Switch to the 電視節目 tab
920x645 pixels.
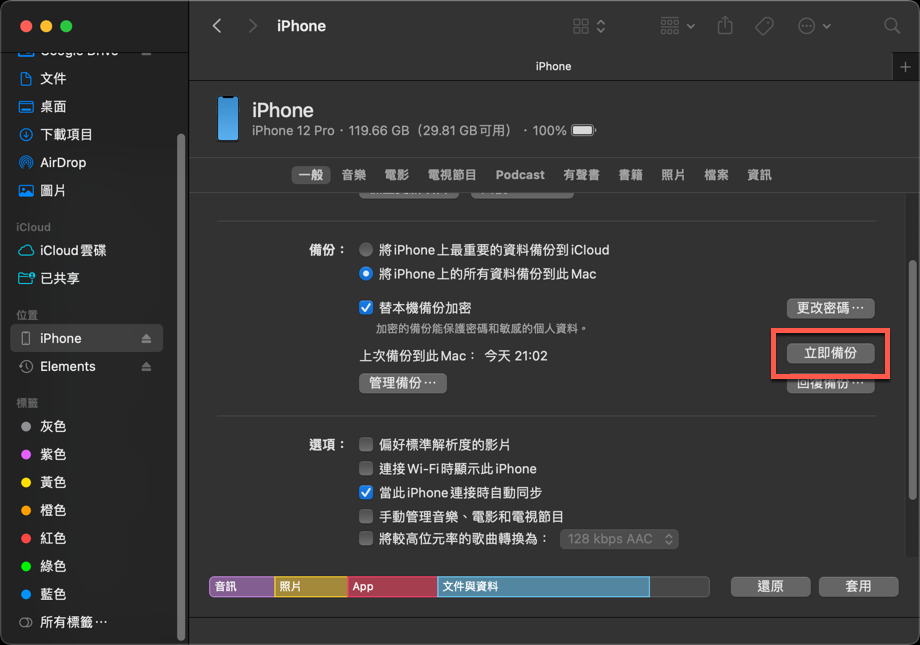click(x=452, y=175)
